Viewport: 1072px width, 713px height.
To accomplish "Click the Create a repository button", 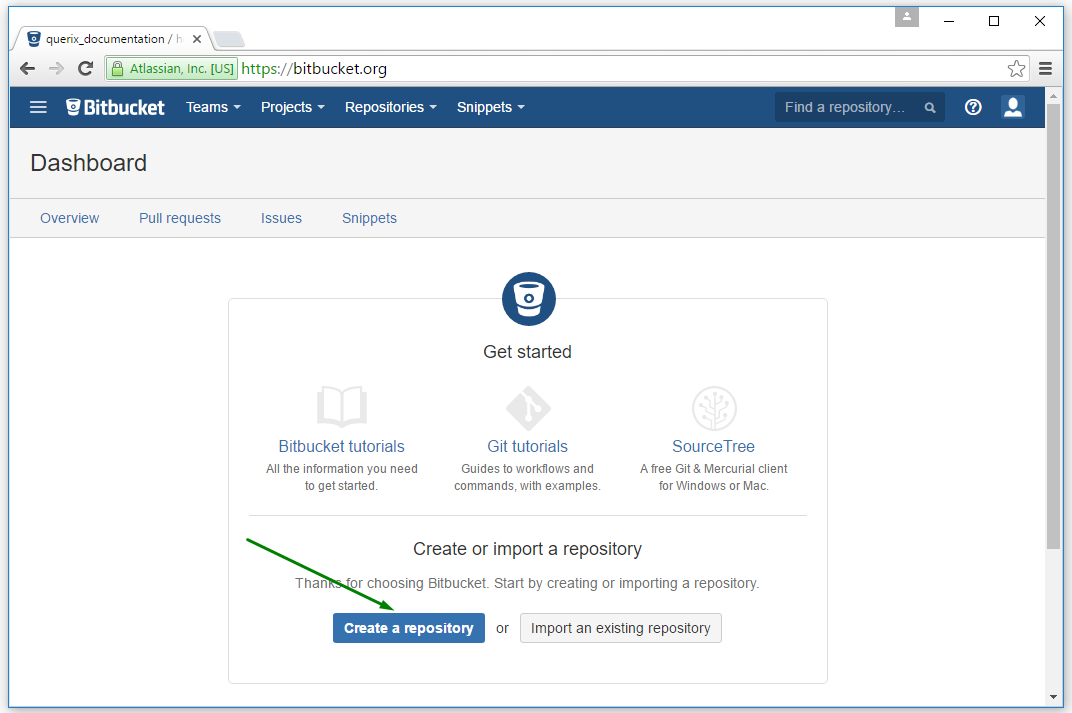I will click(x=408, y=628).
